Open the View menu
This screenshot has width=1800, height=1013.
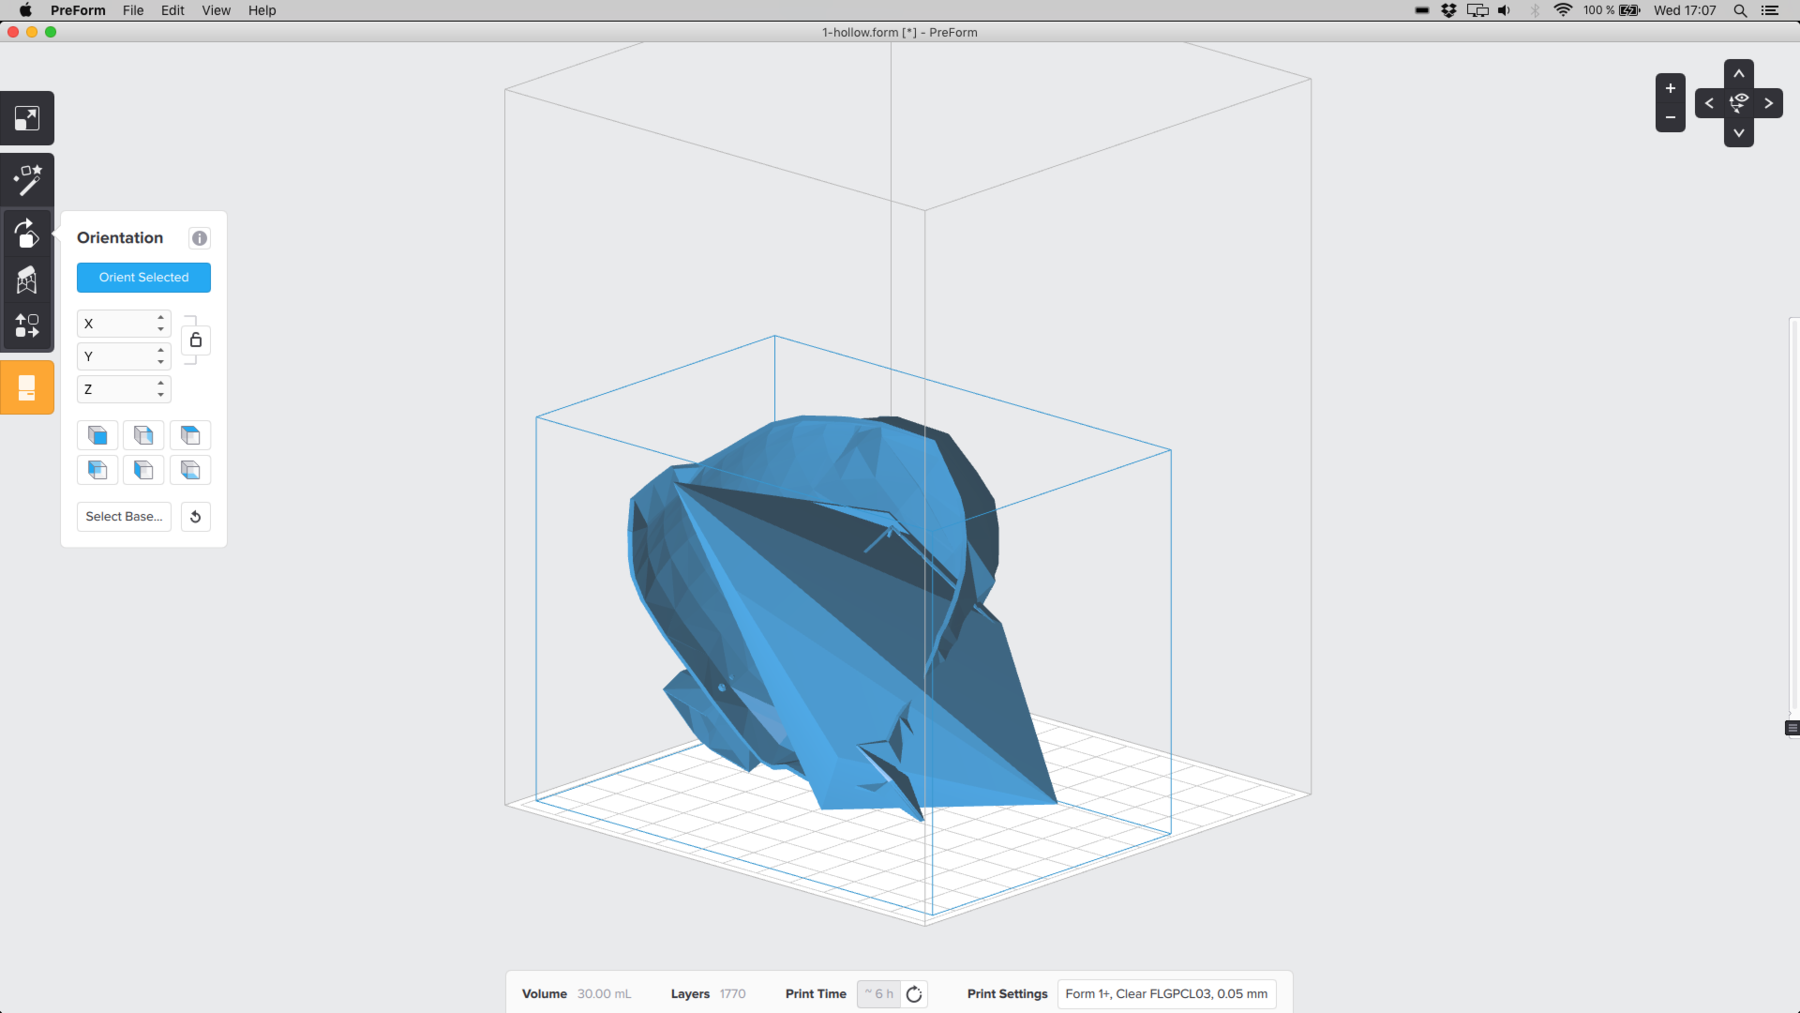(x=216, y=10)
